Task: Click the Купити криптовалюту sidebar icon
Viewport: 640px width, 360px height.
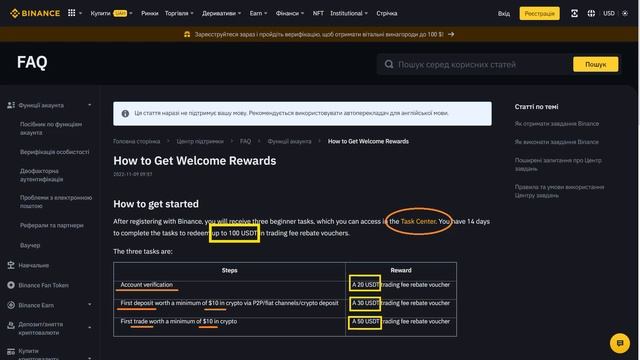Action: coord(11,351)
